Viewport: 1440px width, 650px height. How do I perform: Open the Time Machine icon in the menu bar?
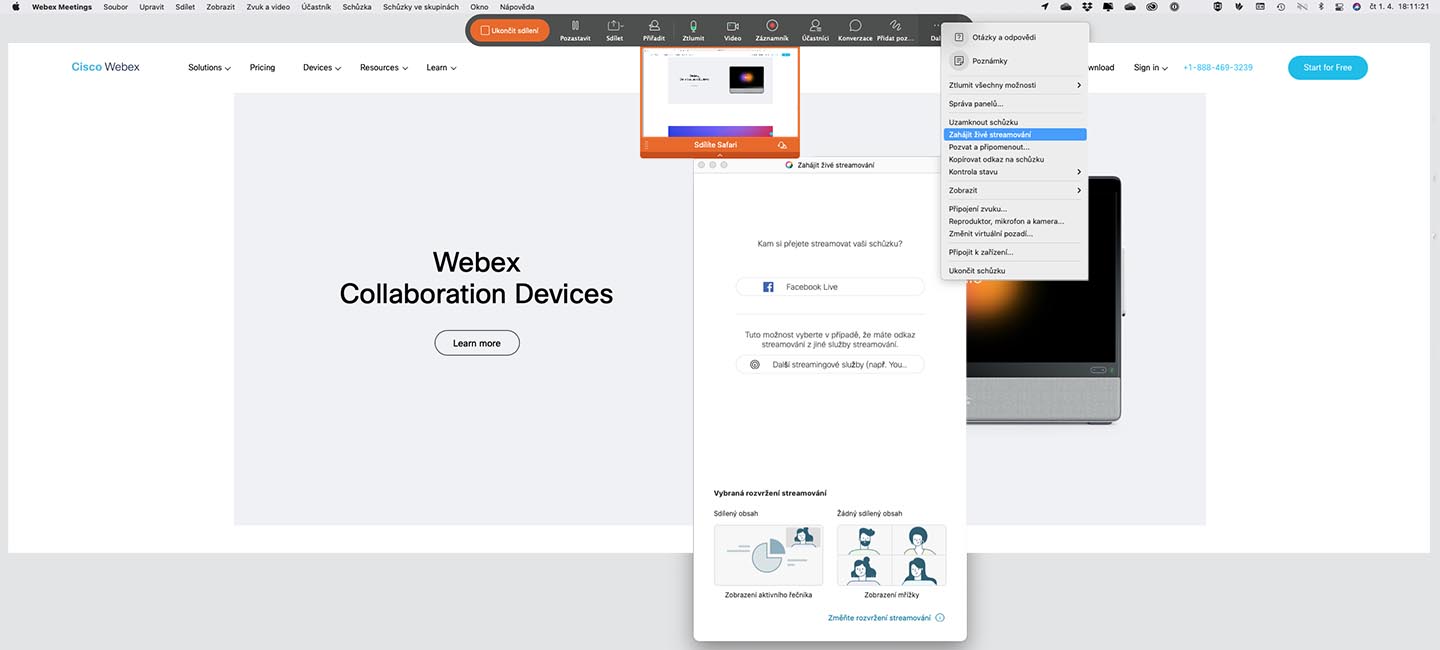[1281, 6]
